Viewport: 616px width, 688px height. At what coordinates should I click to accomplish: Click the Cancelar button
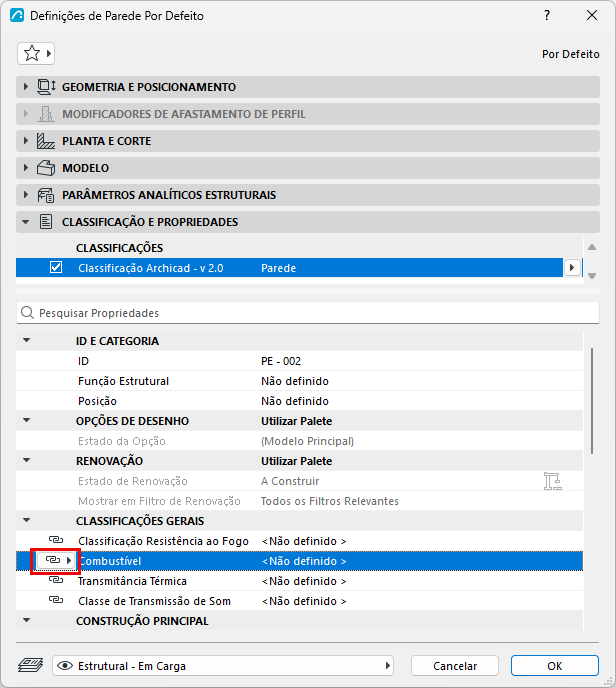pos(455,666)
